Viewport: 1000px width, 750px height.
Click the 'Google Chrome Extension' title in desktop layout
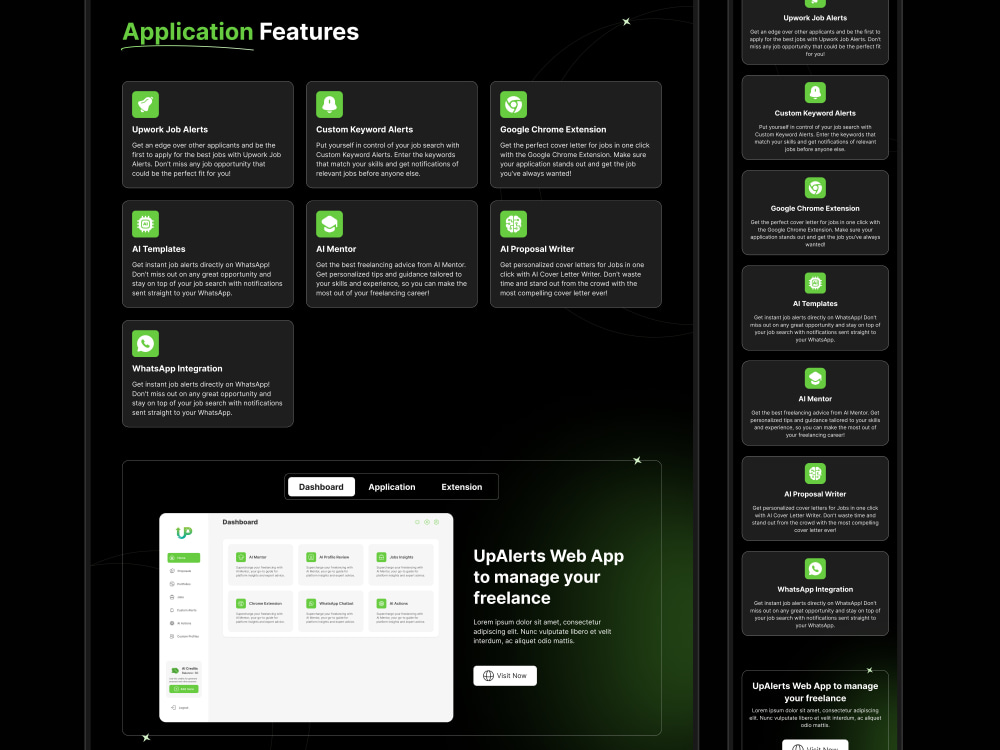click(553, 129)
